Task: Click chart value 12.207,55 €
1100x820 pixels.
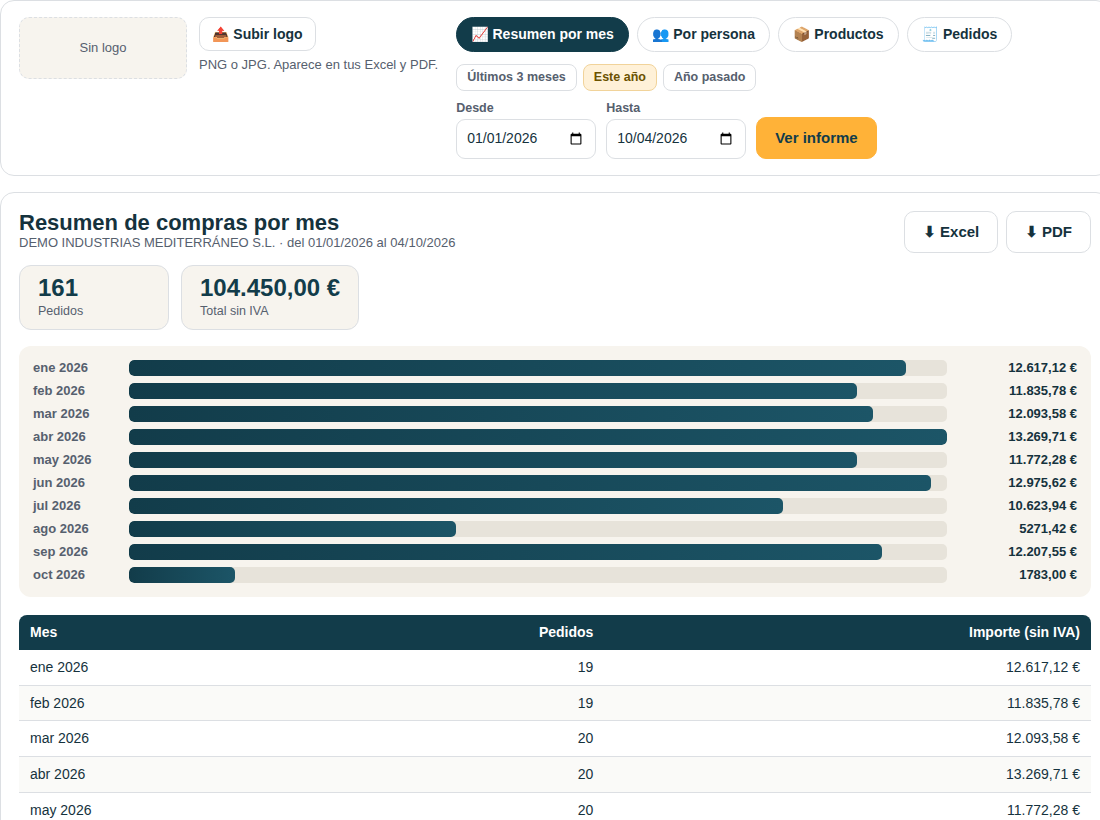Action: pyautogui.click(x=1042, y=552)
